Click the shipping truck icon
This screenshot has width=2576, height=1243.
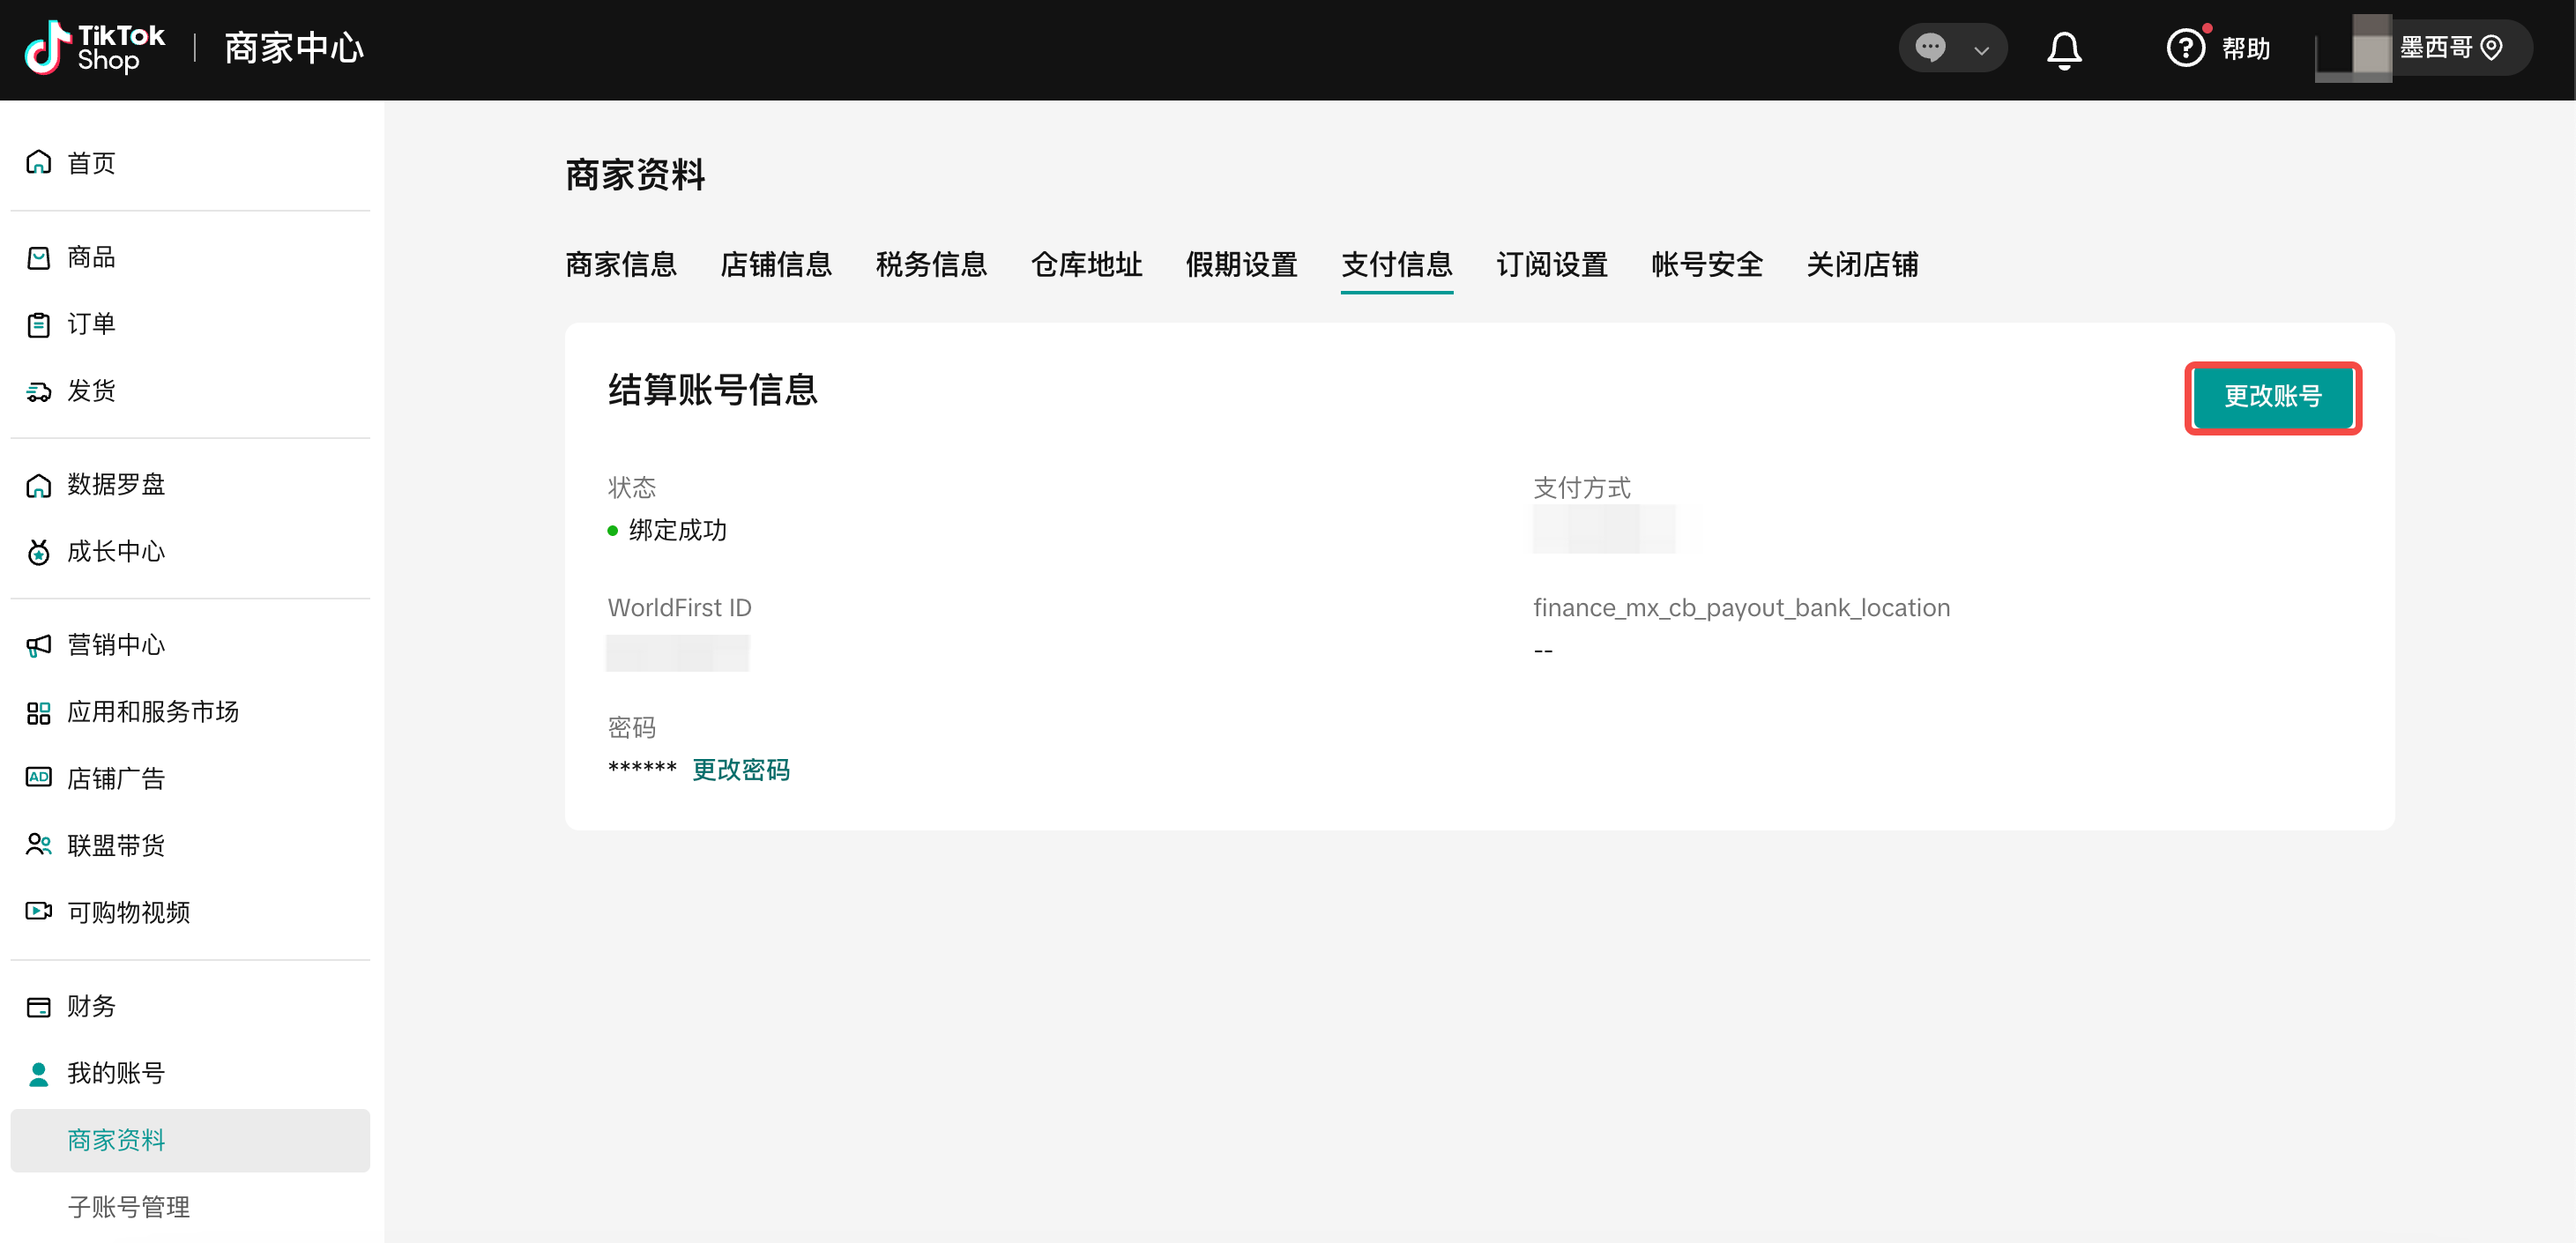(38, 391)
